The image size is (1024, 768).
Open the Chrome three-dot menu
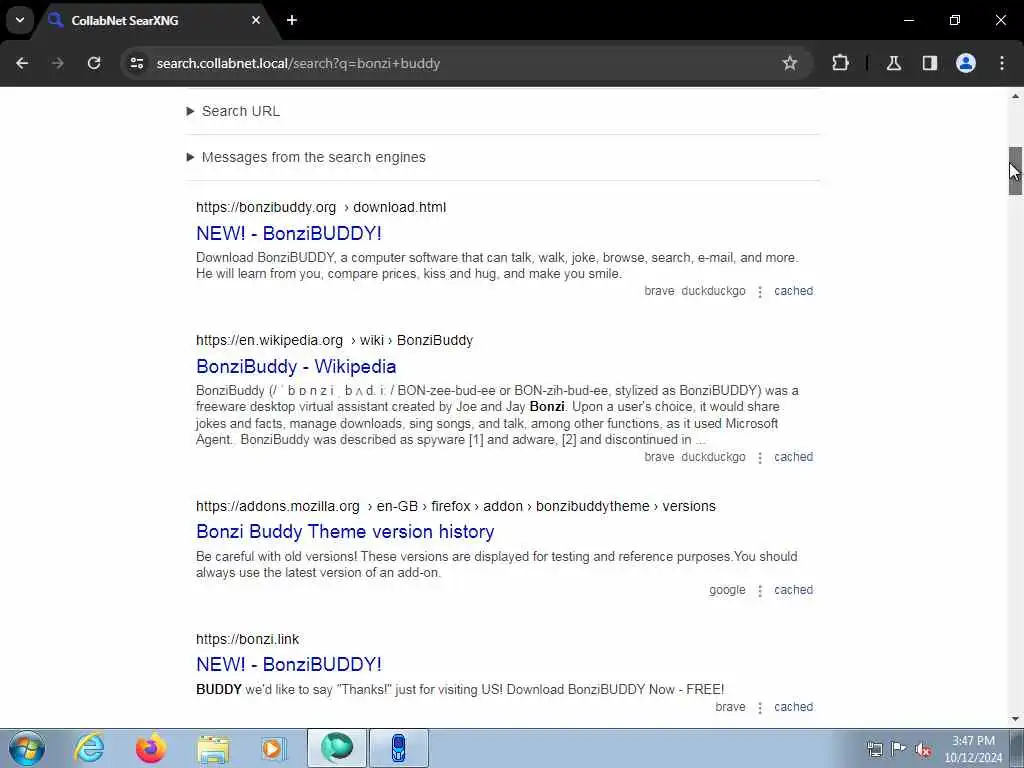(x=1002, y=63)
